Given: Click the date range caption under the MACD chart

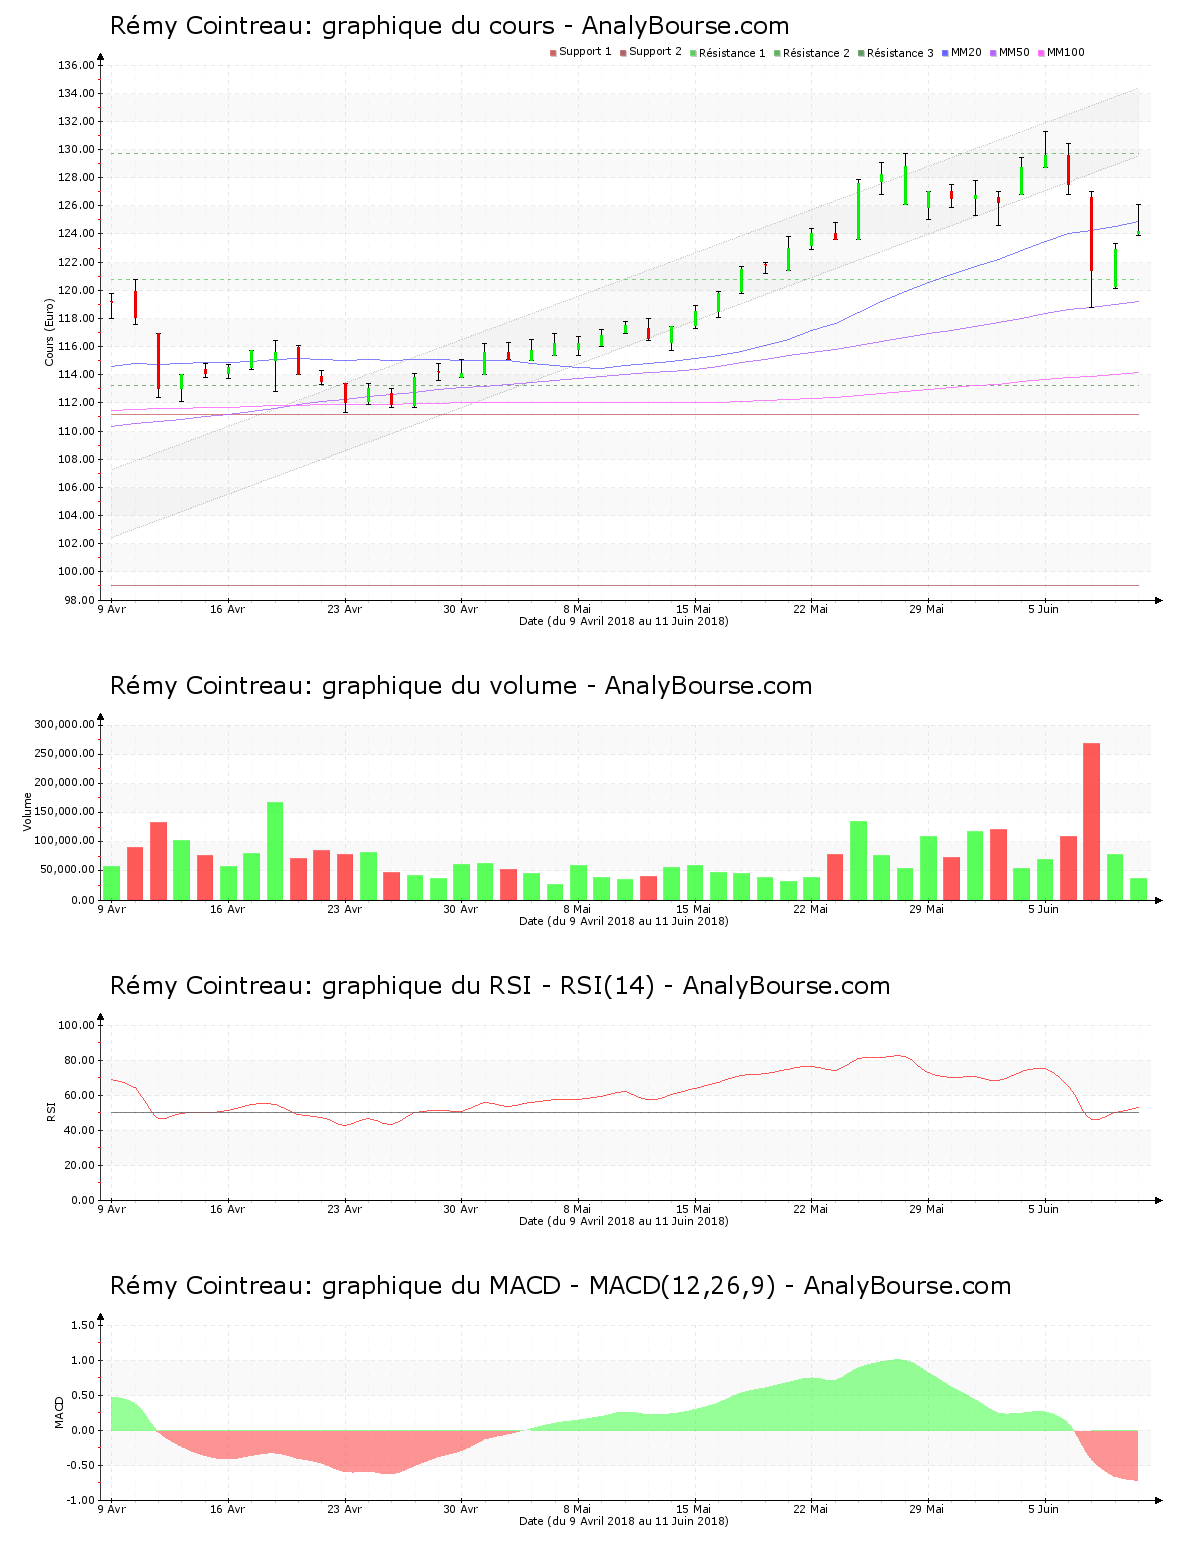Looking at the screenshot, I should click(x=624, y=1521).
